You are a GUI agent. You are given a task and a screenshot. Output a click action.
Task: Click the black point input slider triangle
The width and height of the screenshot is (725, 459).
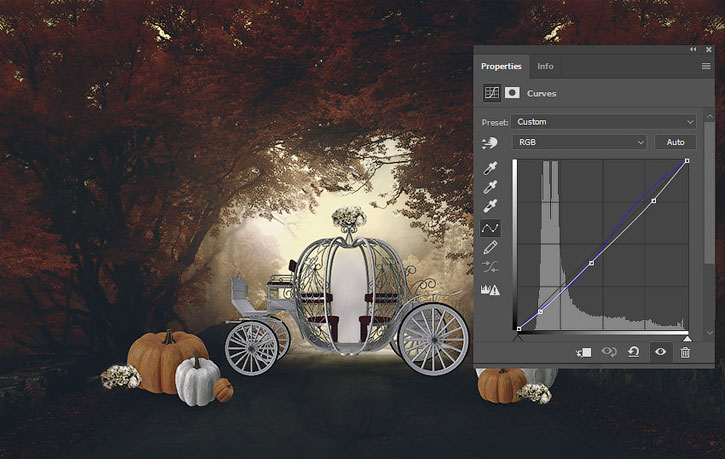(x=518, y=338)
